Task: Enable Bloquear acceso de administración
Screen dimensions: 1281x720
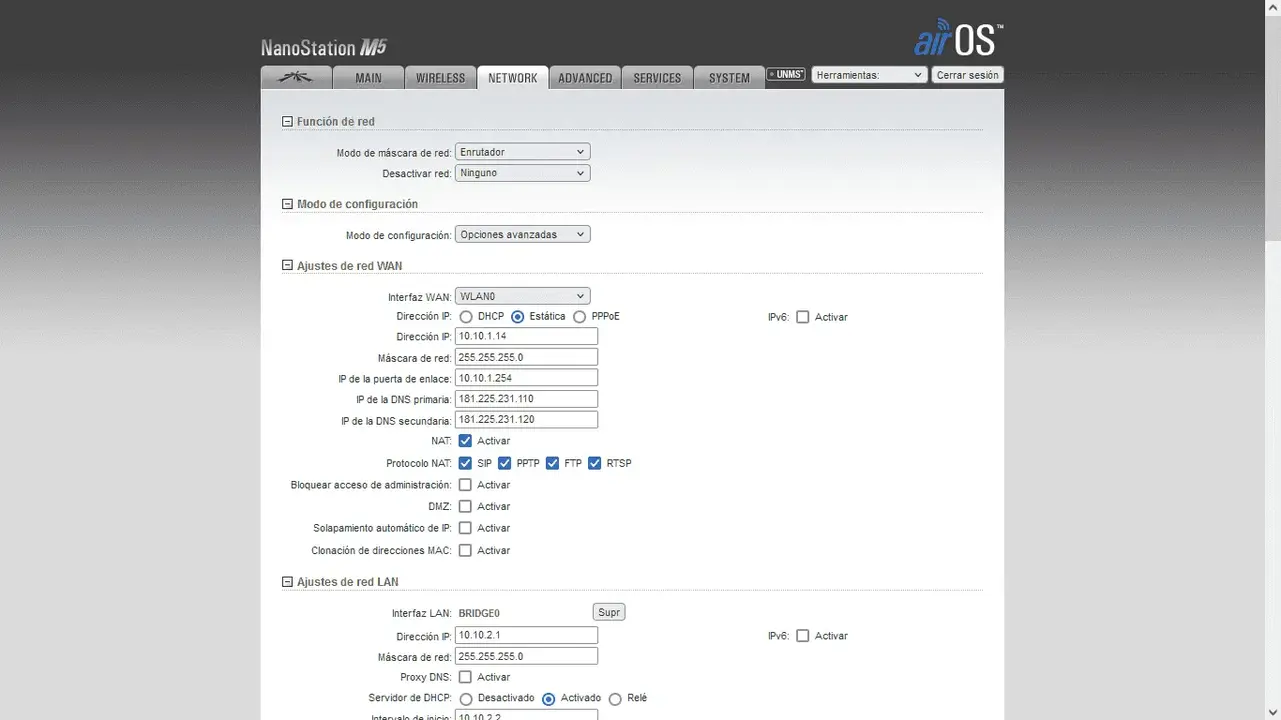Action: 465,485
